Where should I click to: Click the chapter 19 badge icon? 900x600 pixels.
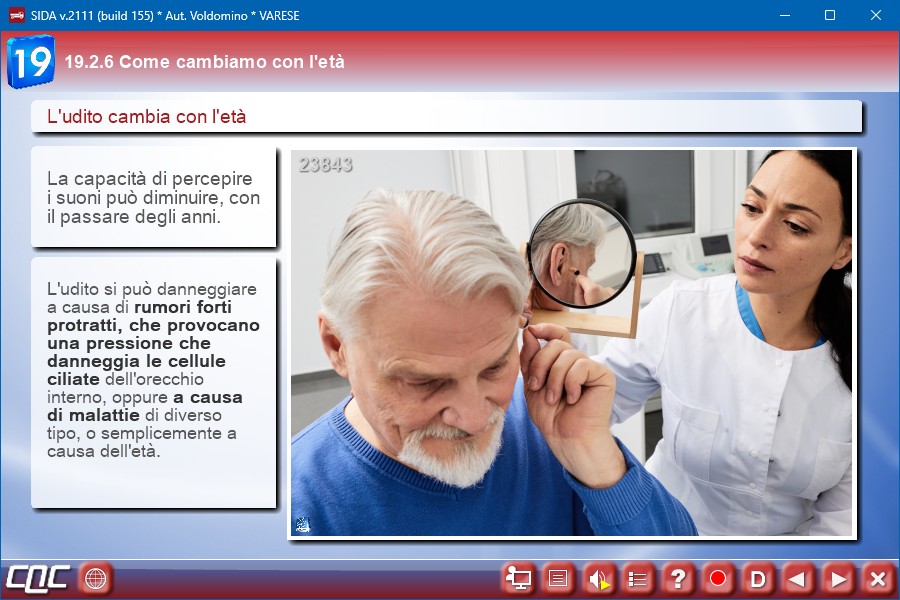pyautogui.click(x=30, y=62)
